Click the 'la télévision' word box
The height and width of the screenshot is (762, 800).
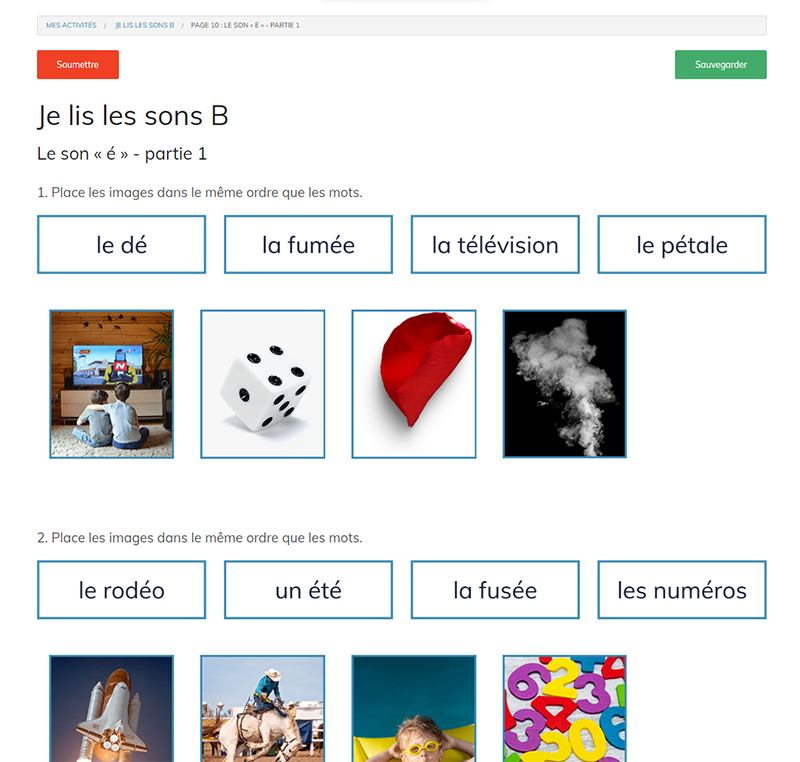click(495, 244)
